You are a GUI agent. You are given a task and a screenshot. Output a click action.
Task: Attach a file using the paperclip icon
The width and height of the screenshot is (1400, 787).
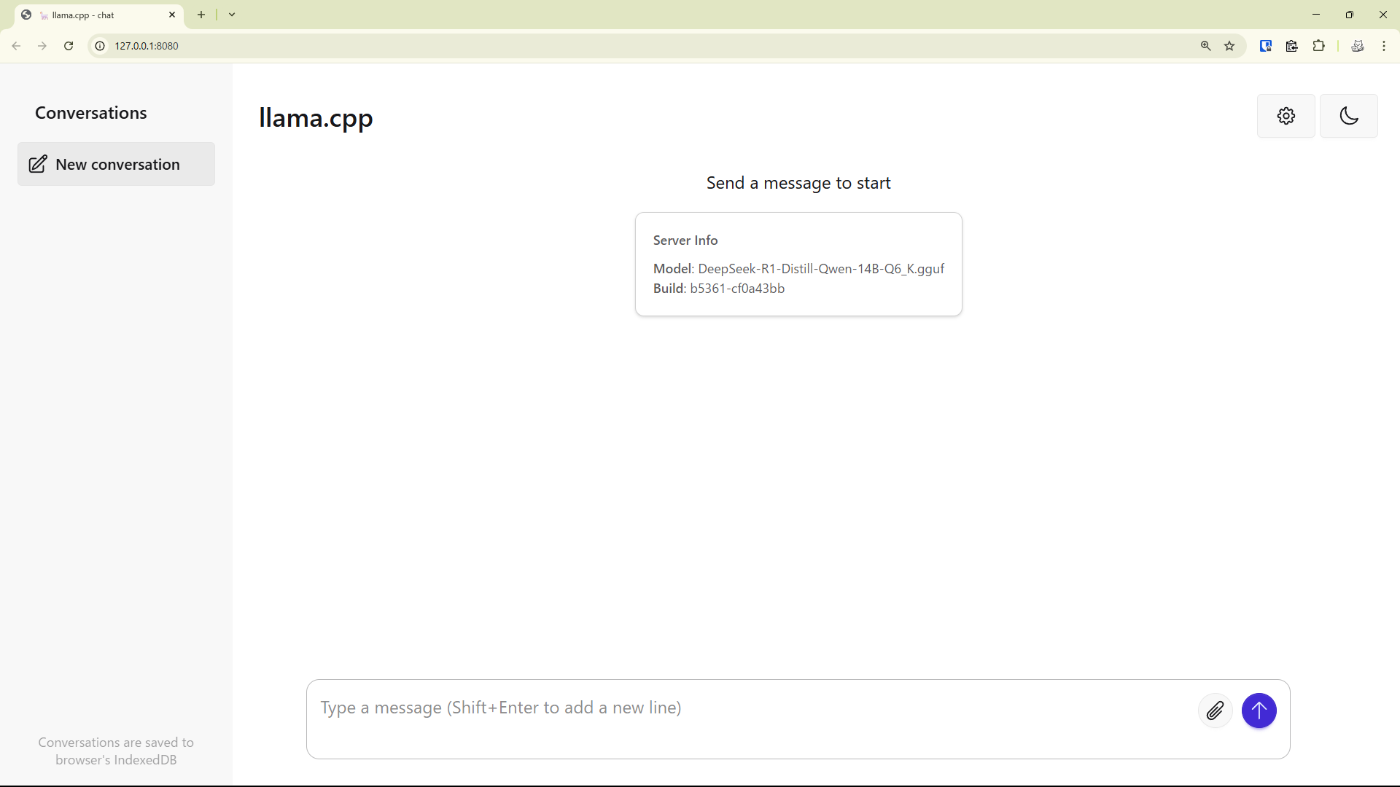point(1215,711)
